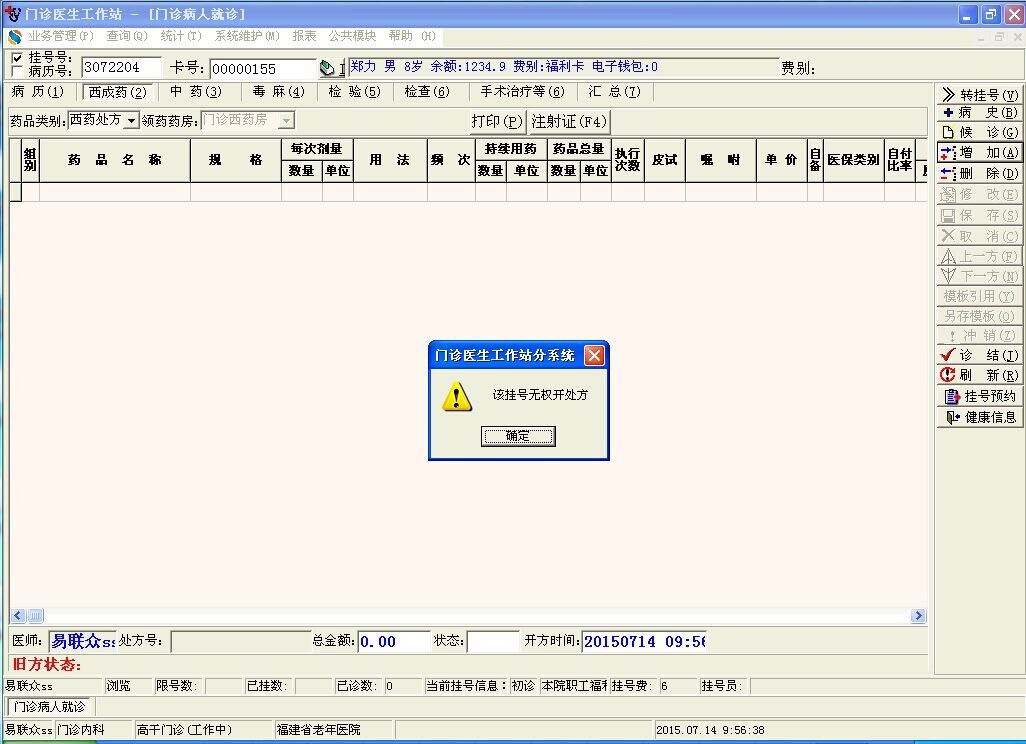Click the yellow warning icon in the dialog
The height and width of the screenshot is (744, 1026).
pyautogui.click(x=457, y=397)
